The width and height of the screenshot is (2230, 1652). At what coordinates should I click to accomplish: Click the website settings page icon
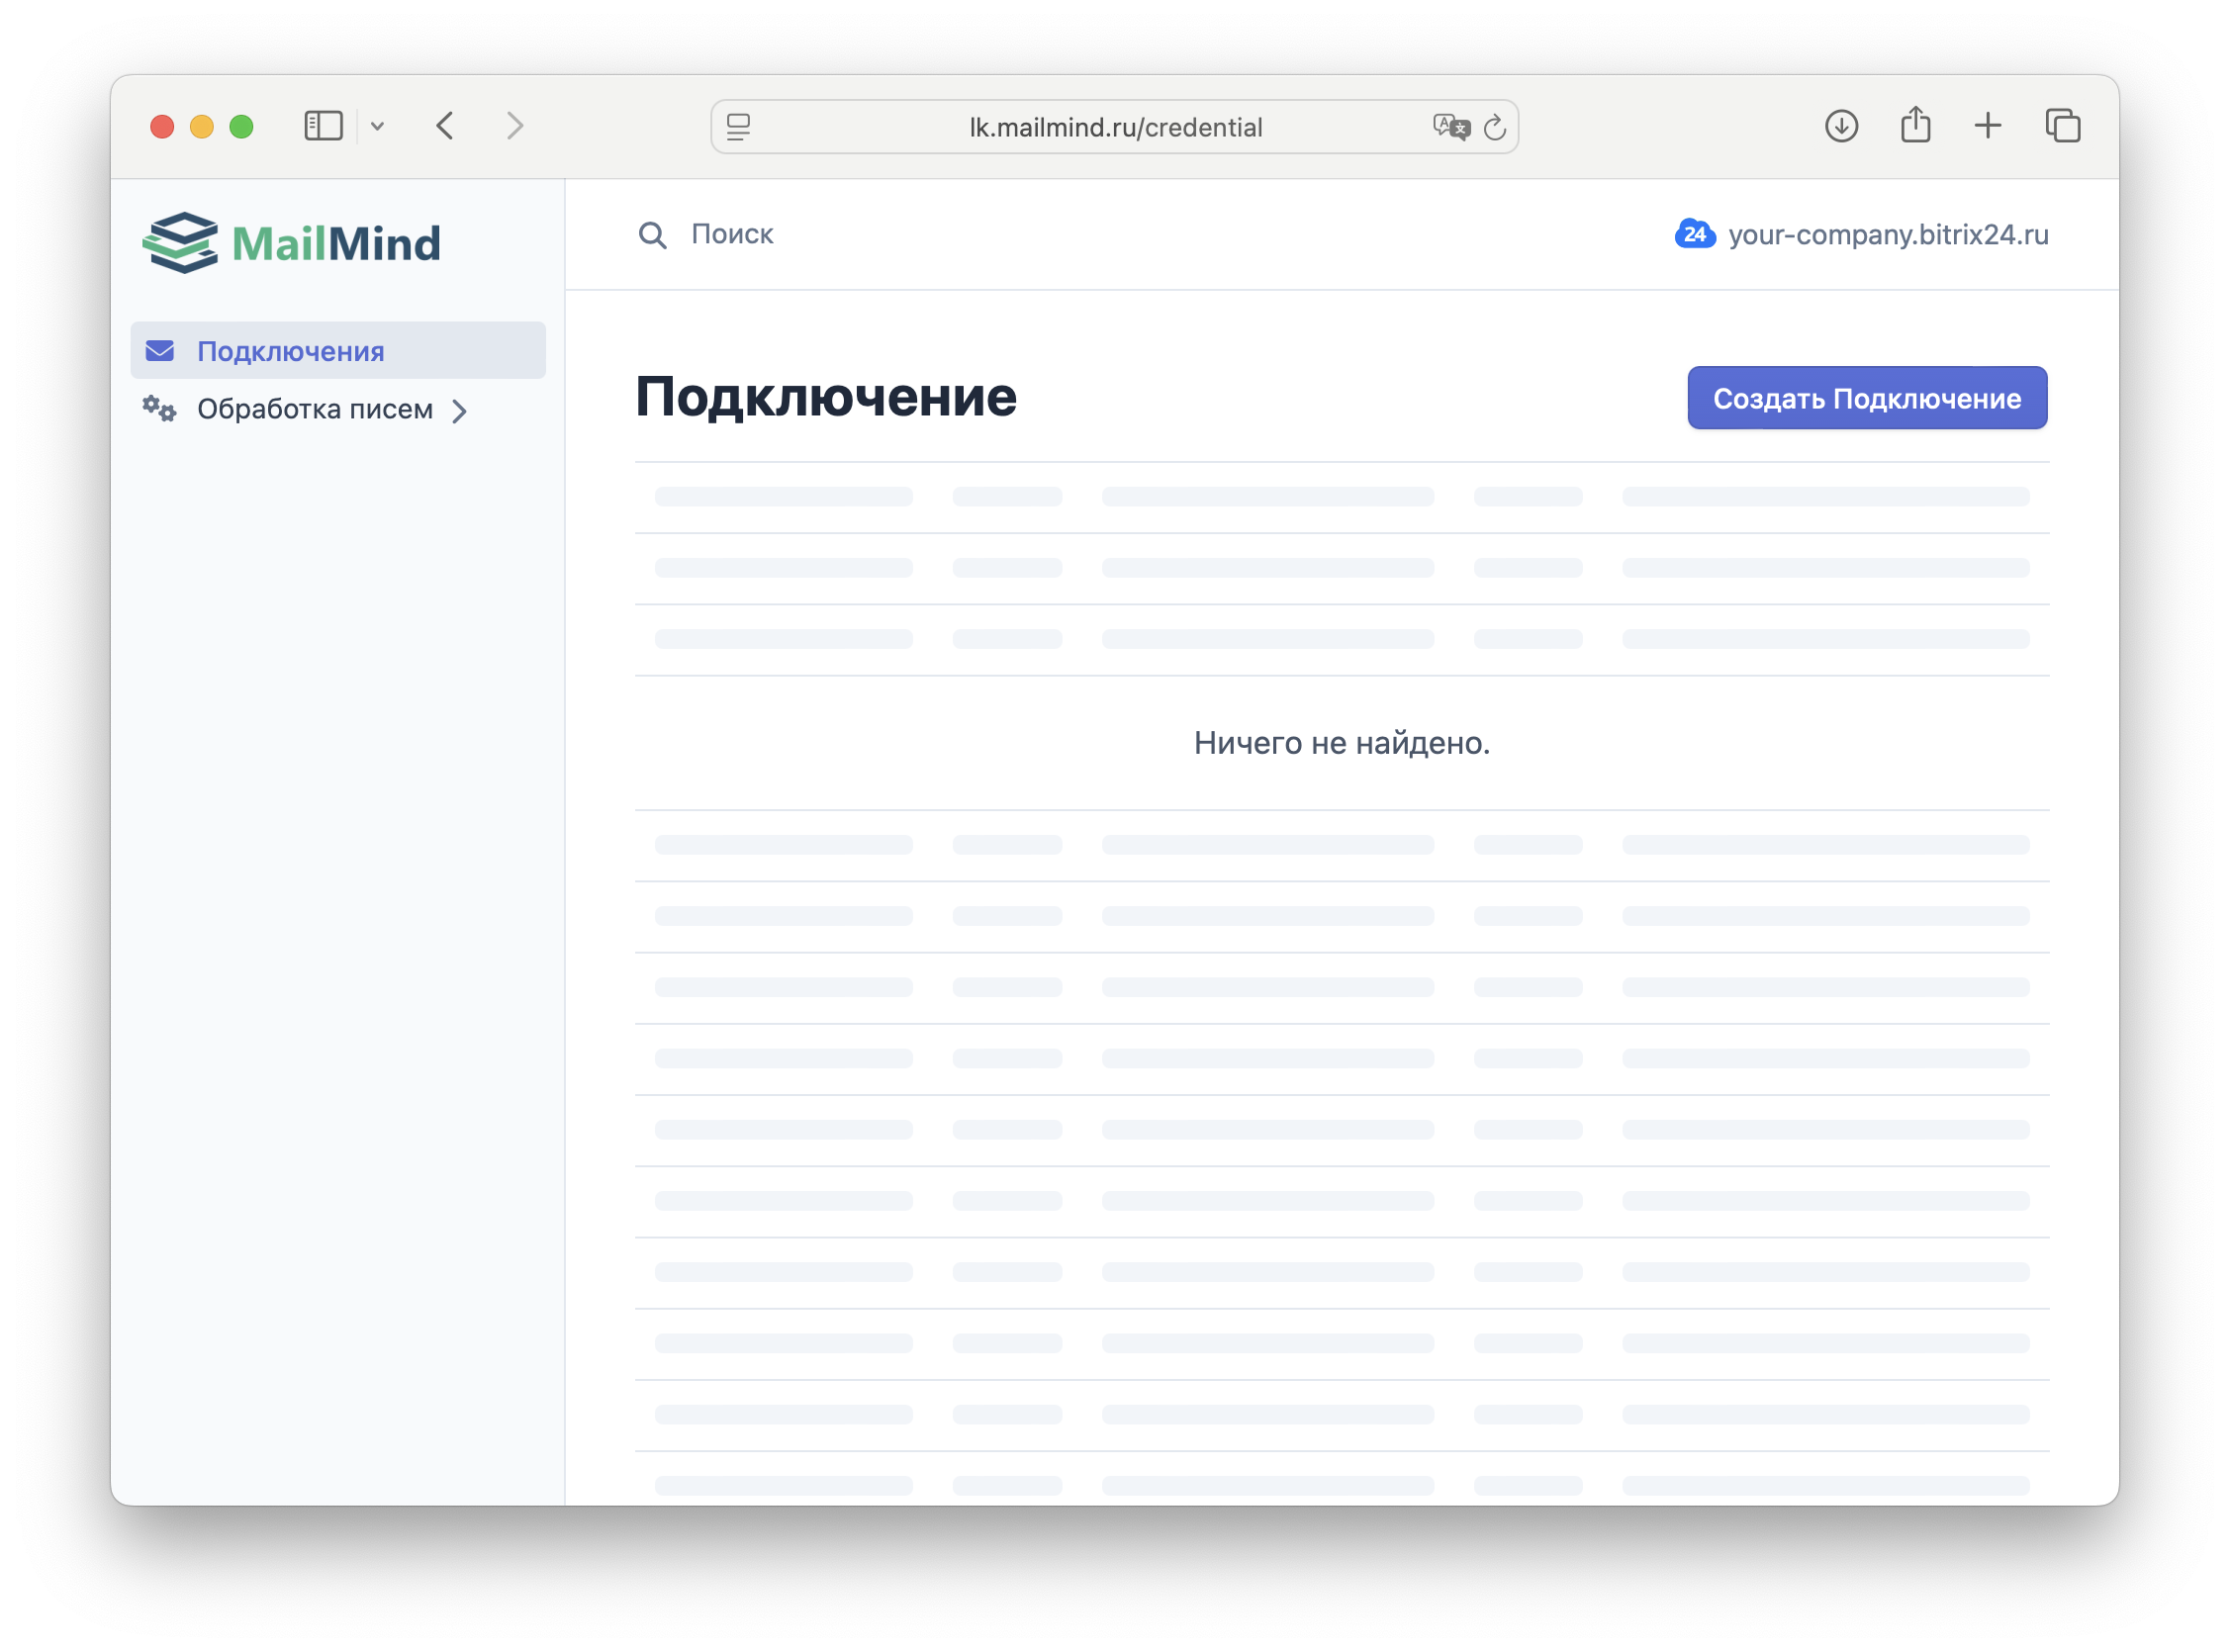pos(737,127)
